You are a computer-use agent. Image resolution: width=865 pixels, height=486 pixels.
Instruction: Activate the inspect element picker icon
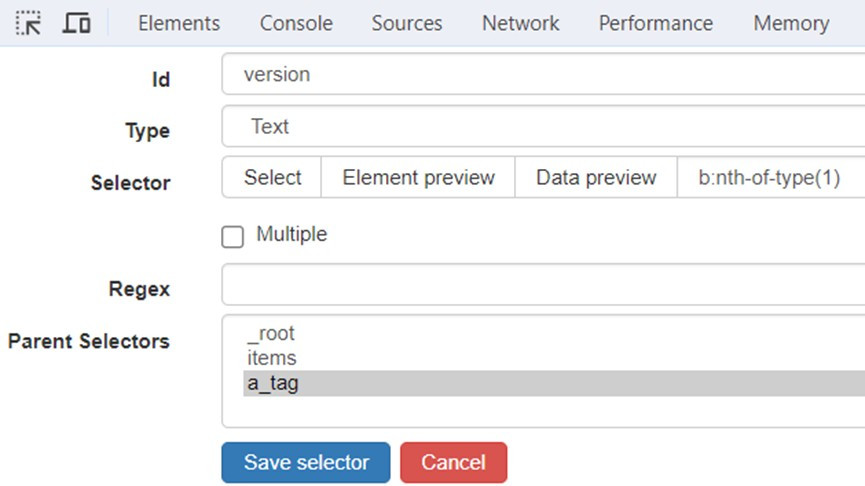coord(28,23)
